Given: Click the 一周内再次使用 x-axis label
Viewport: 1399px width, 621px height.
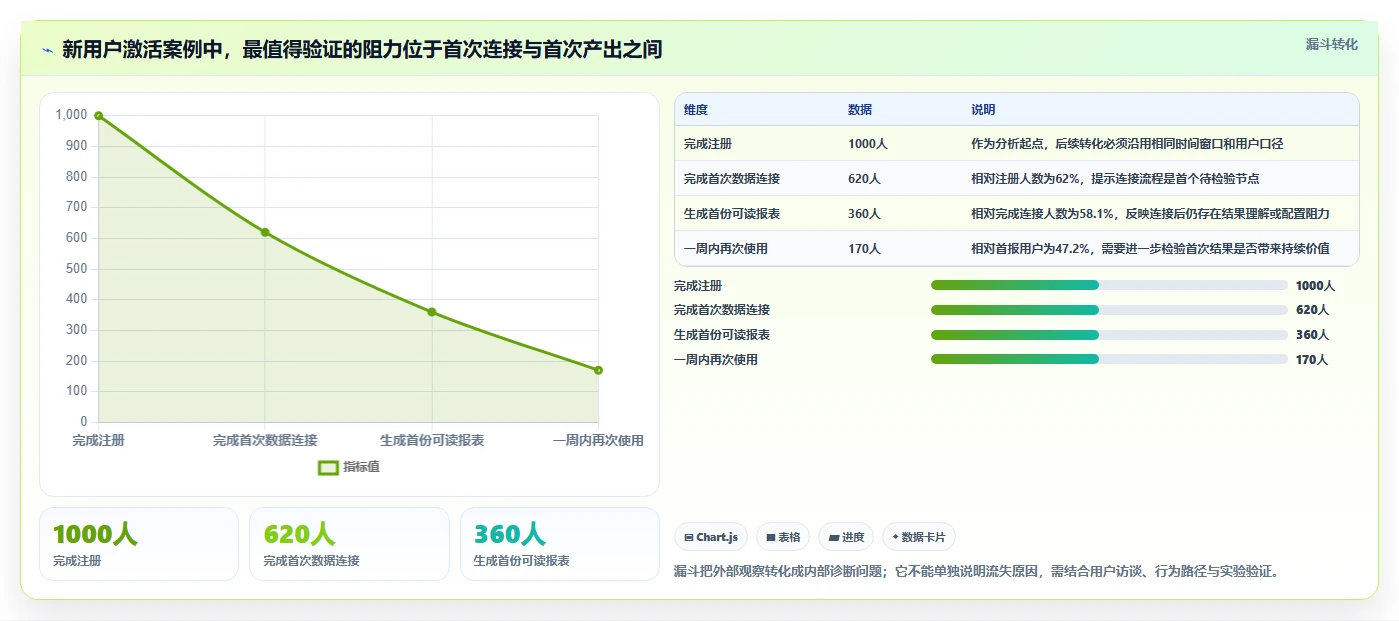Looking at the screenshot, I should coord(598,440).
